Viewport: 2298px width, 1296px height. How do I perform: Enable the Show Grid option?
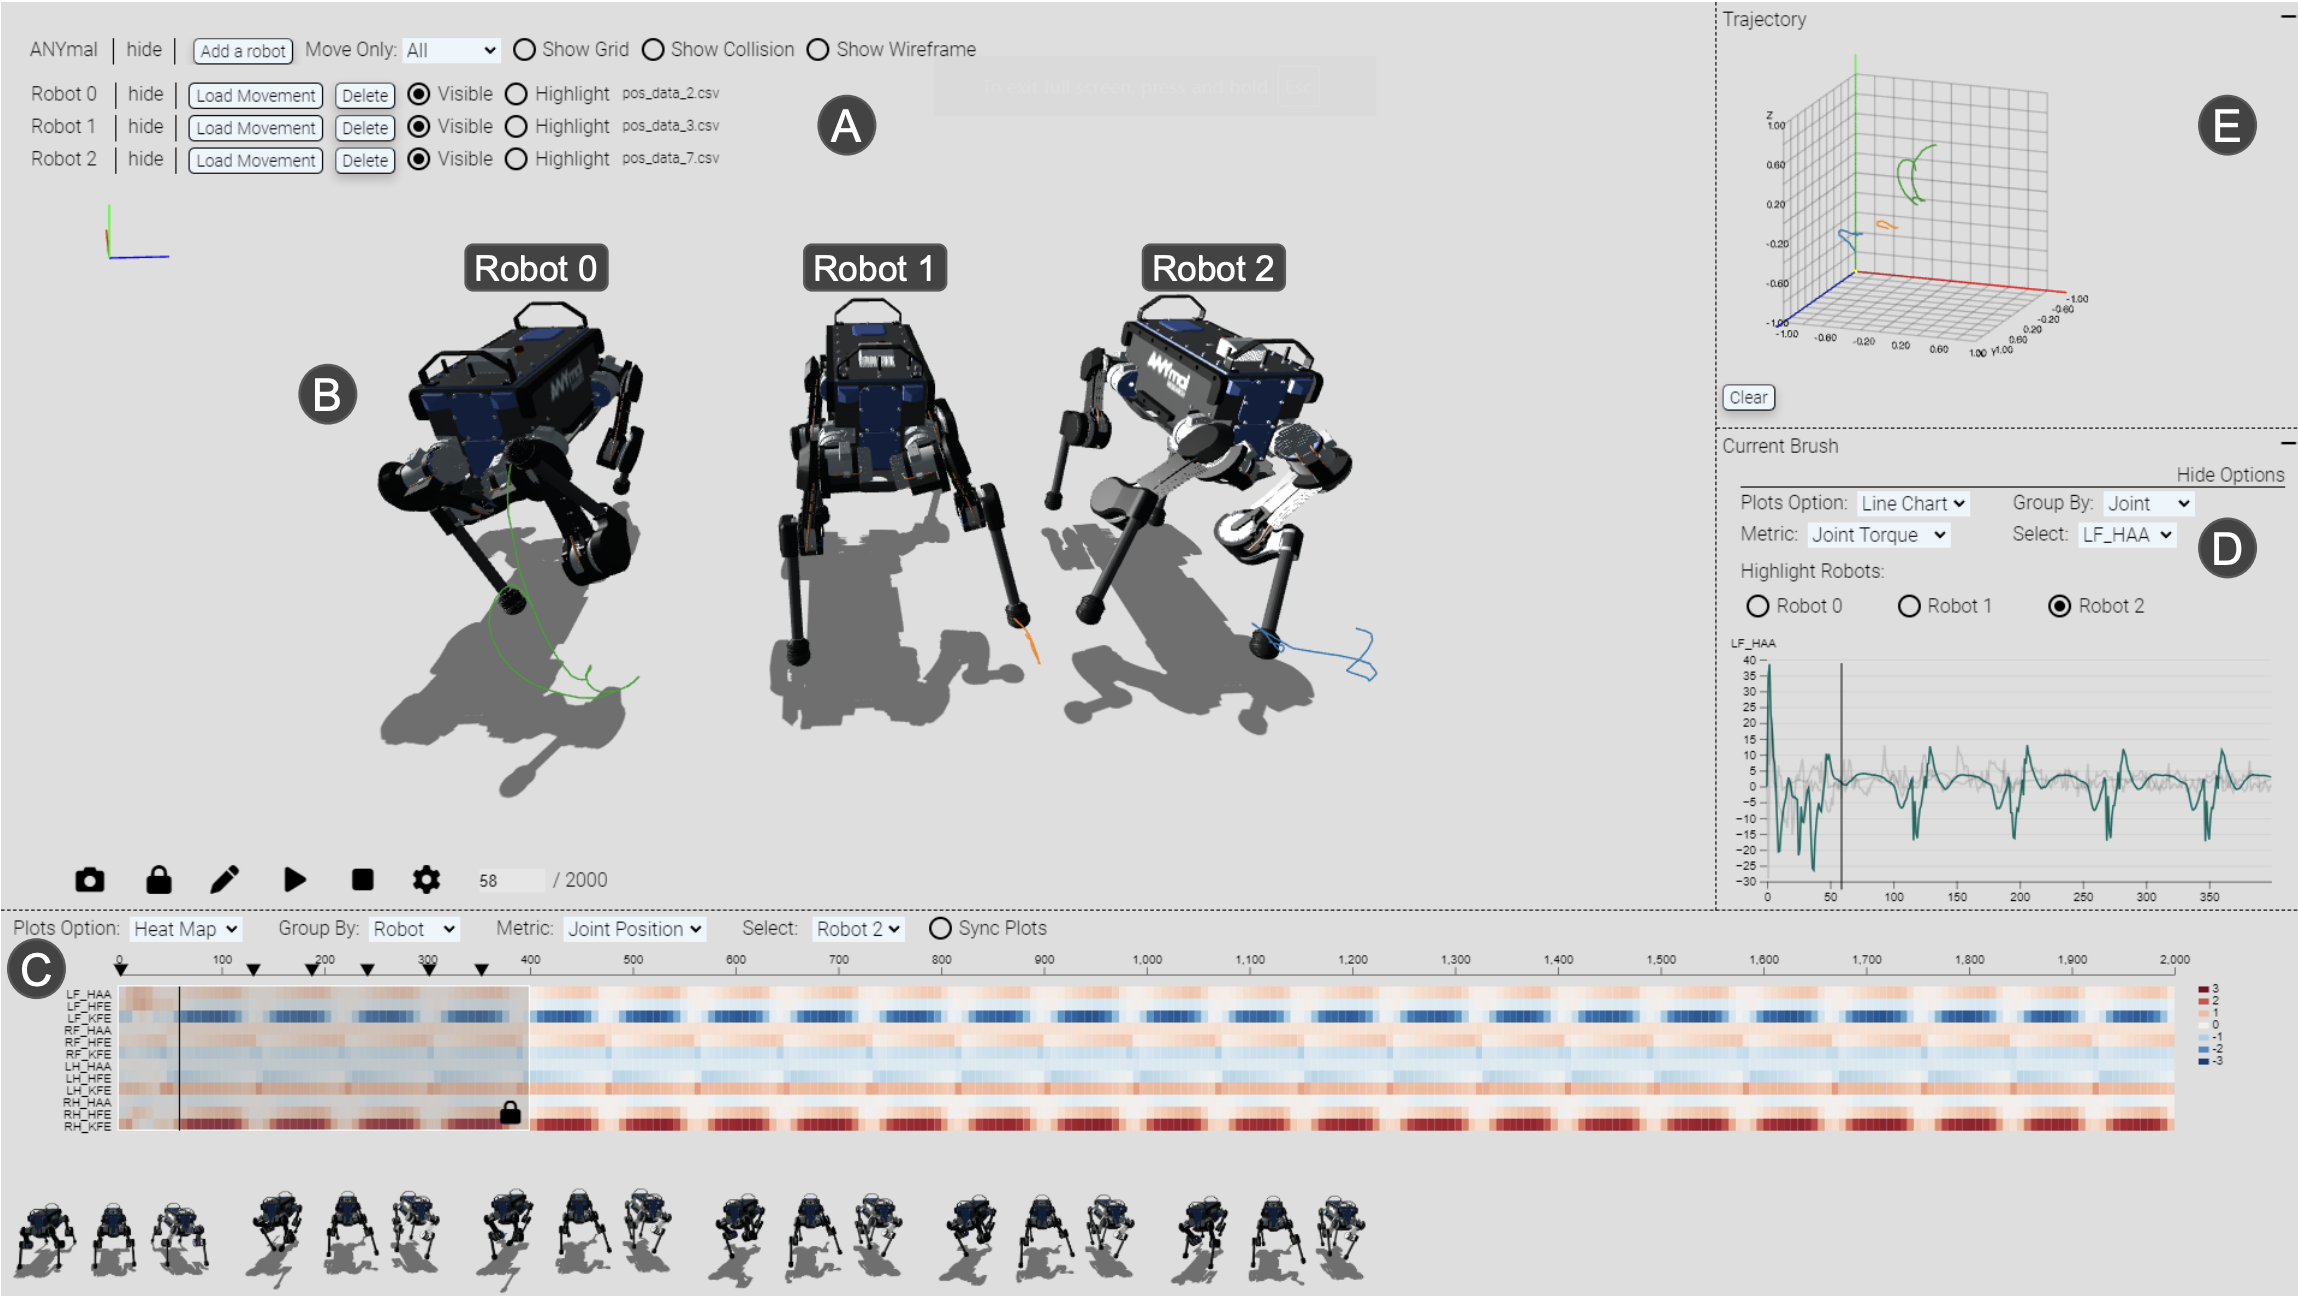[524, 50]
